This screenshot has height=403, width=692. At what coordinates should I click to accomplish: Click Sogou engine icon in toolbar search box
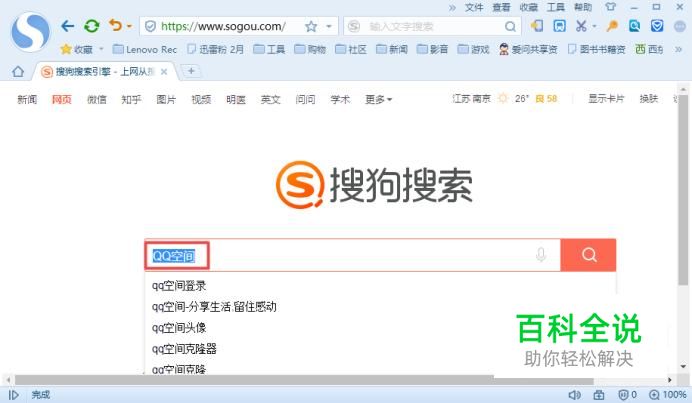[354, 26]
